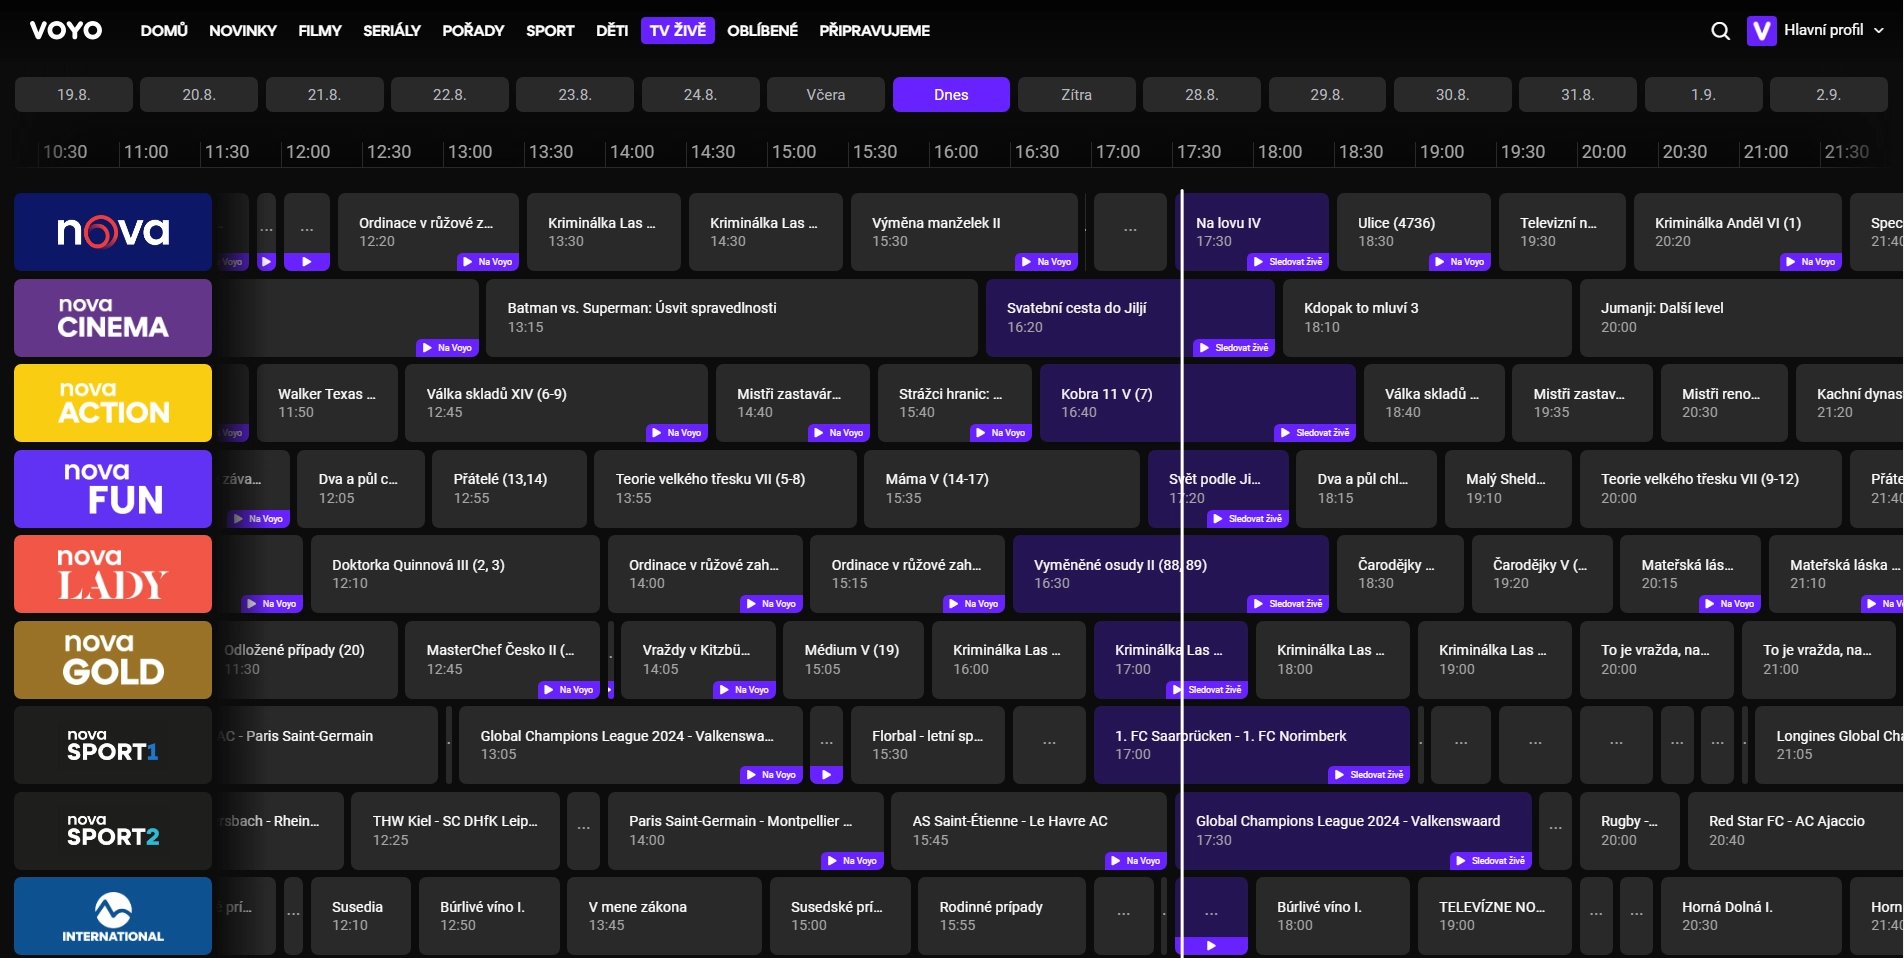
Task: Choose the Nova Fun channel logo
Action: pyautogui.click(x=113, y=489)
